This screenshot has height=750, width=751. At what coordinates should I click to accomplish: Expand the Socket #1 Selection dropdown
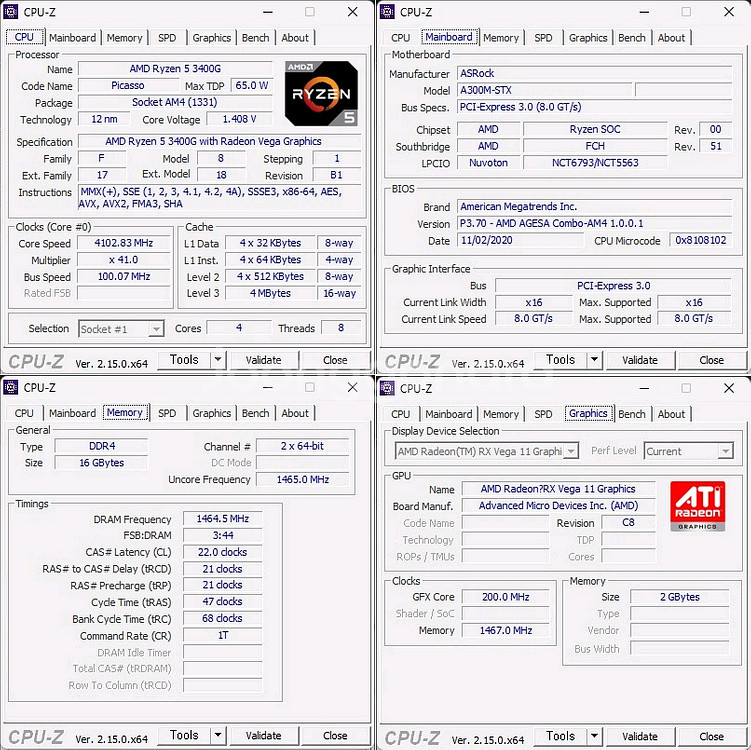(155, 329)
